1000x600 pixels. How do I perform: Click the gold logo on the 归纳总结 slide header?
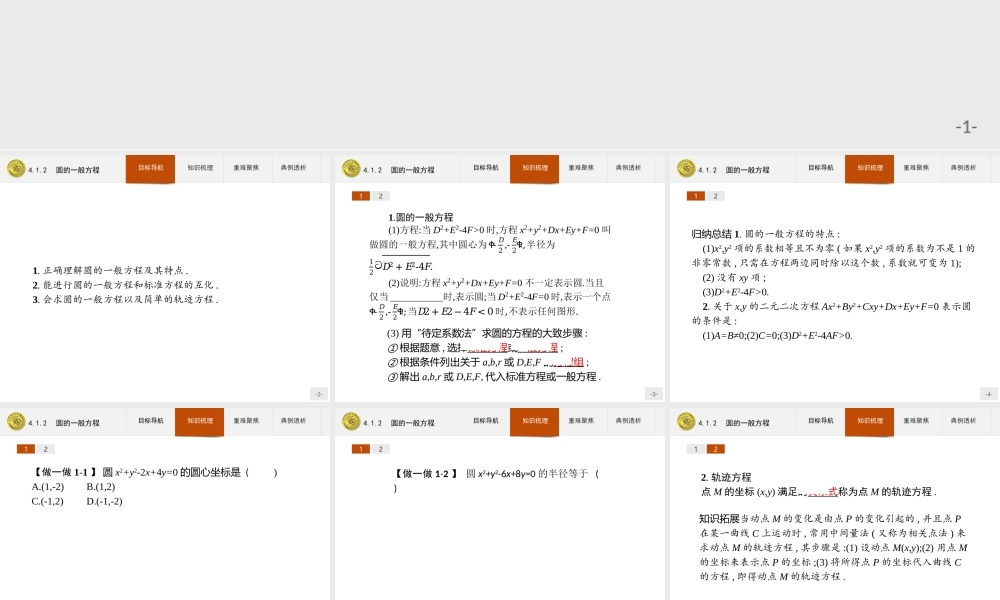coord(688,168)
